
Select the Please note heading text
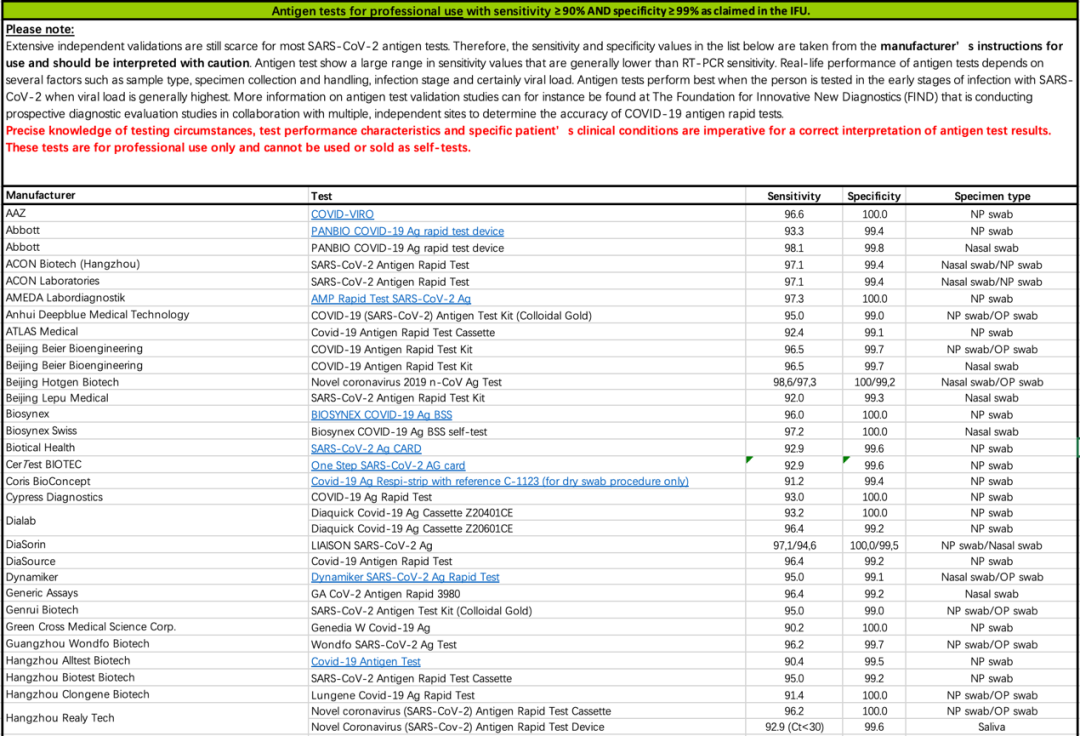(40, 30)
